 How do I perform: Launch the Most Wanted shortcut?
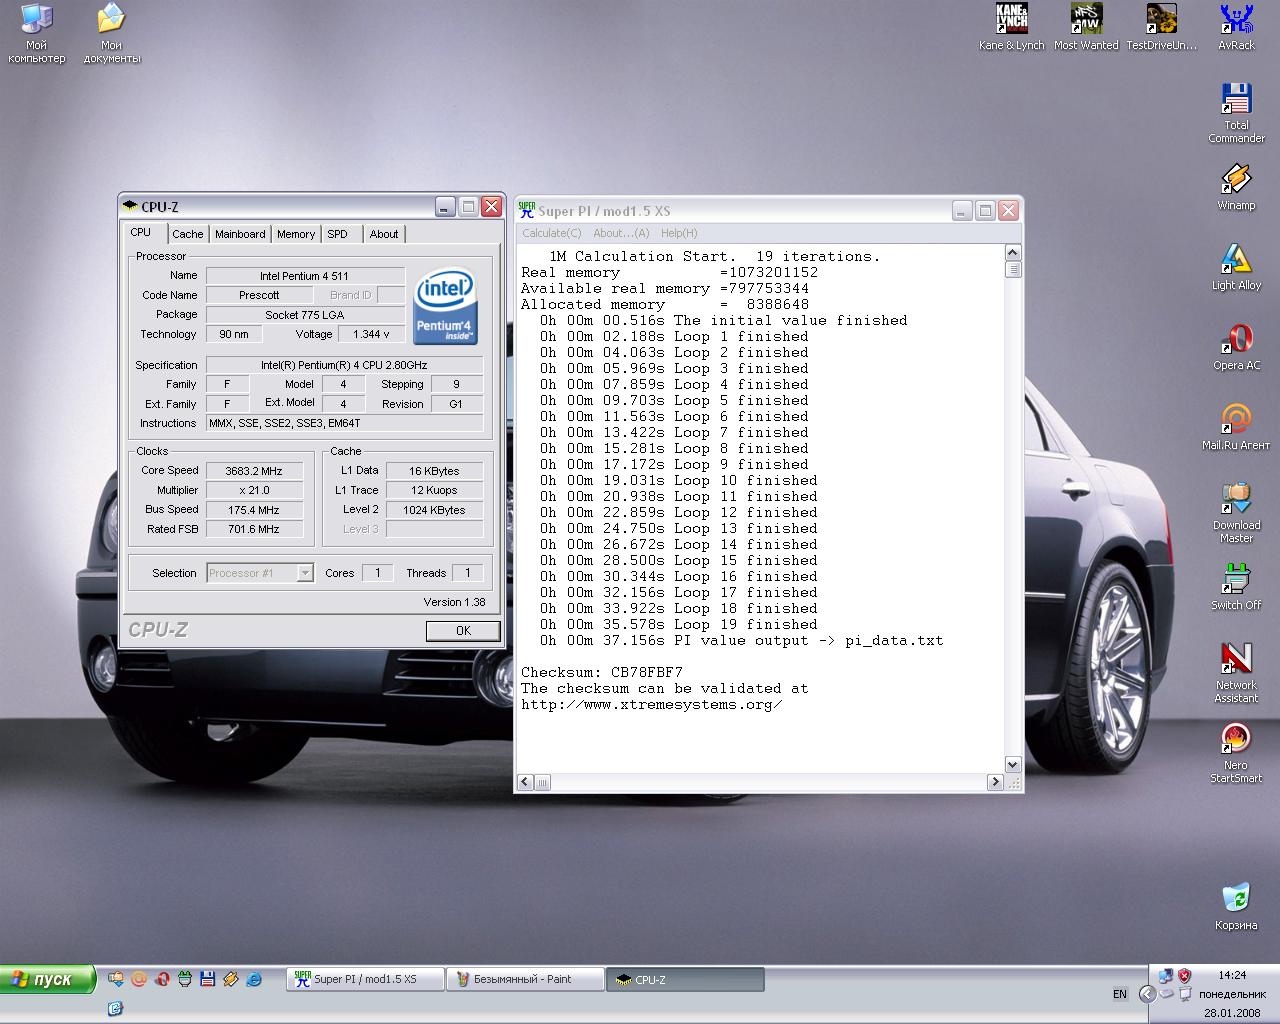pos(1086,27)
